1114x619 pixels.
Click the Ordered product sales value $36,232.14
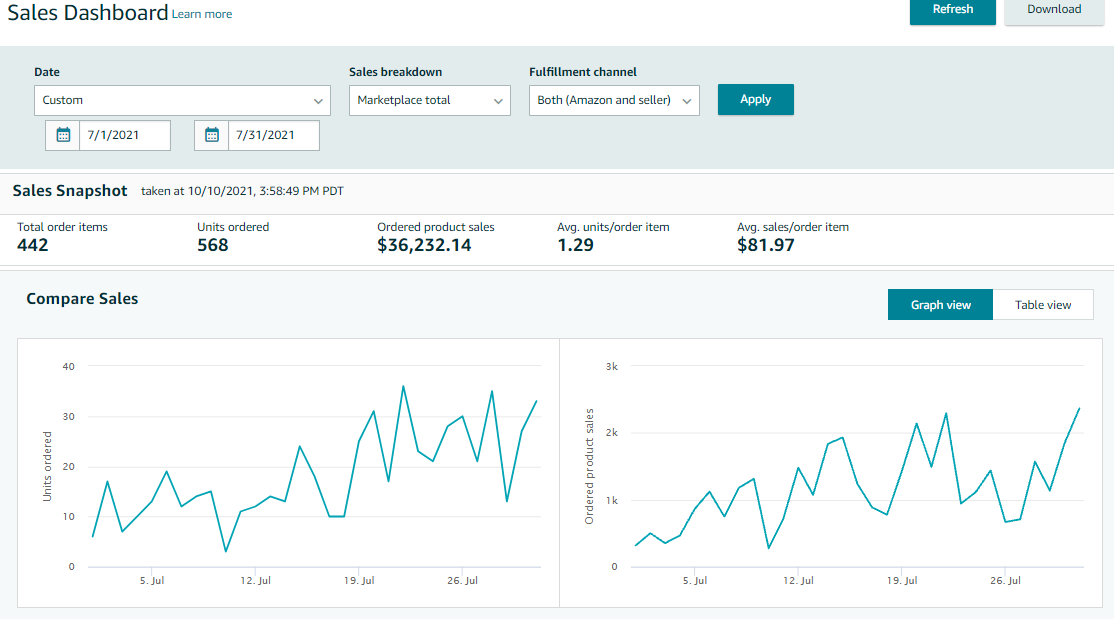tap(424, 245)
